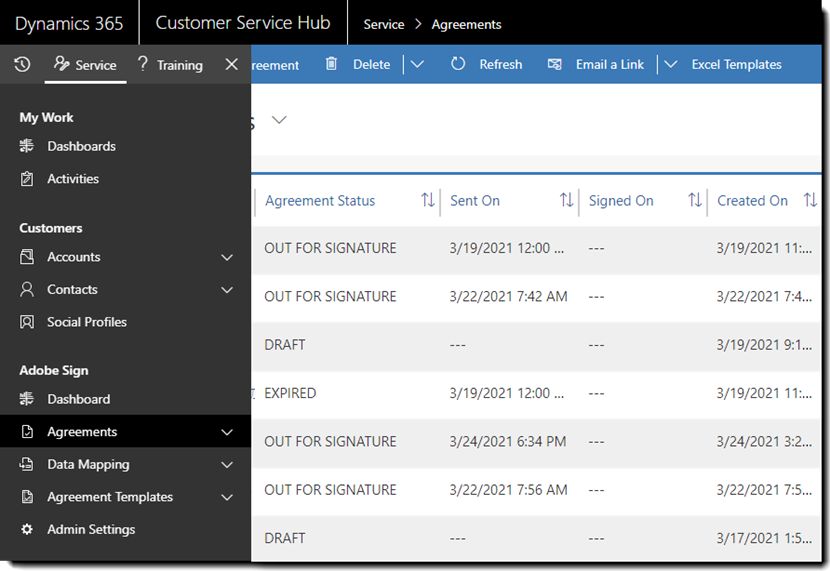The width and height of the screenshot is (830, 571).
Task: Click the Excel Templates button
Action: [736, 64]
